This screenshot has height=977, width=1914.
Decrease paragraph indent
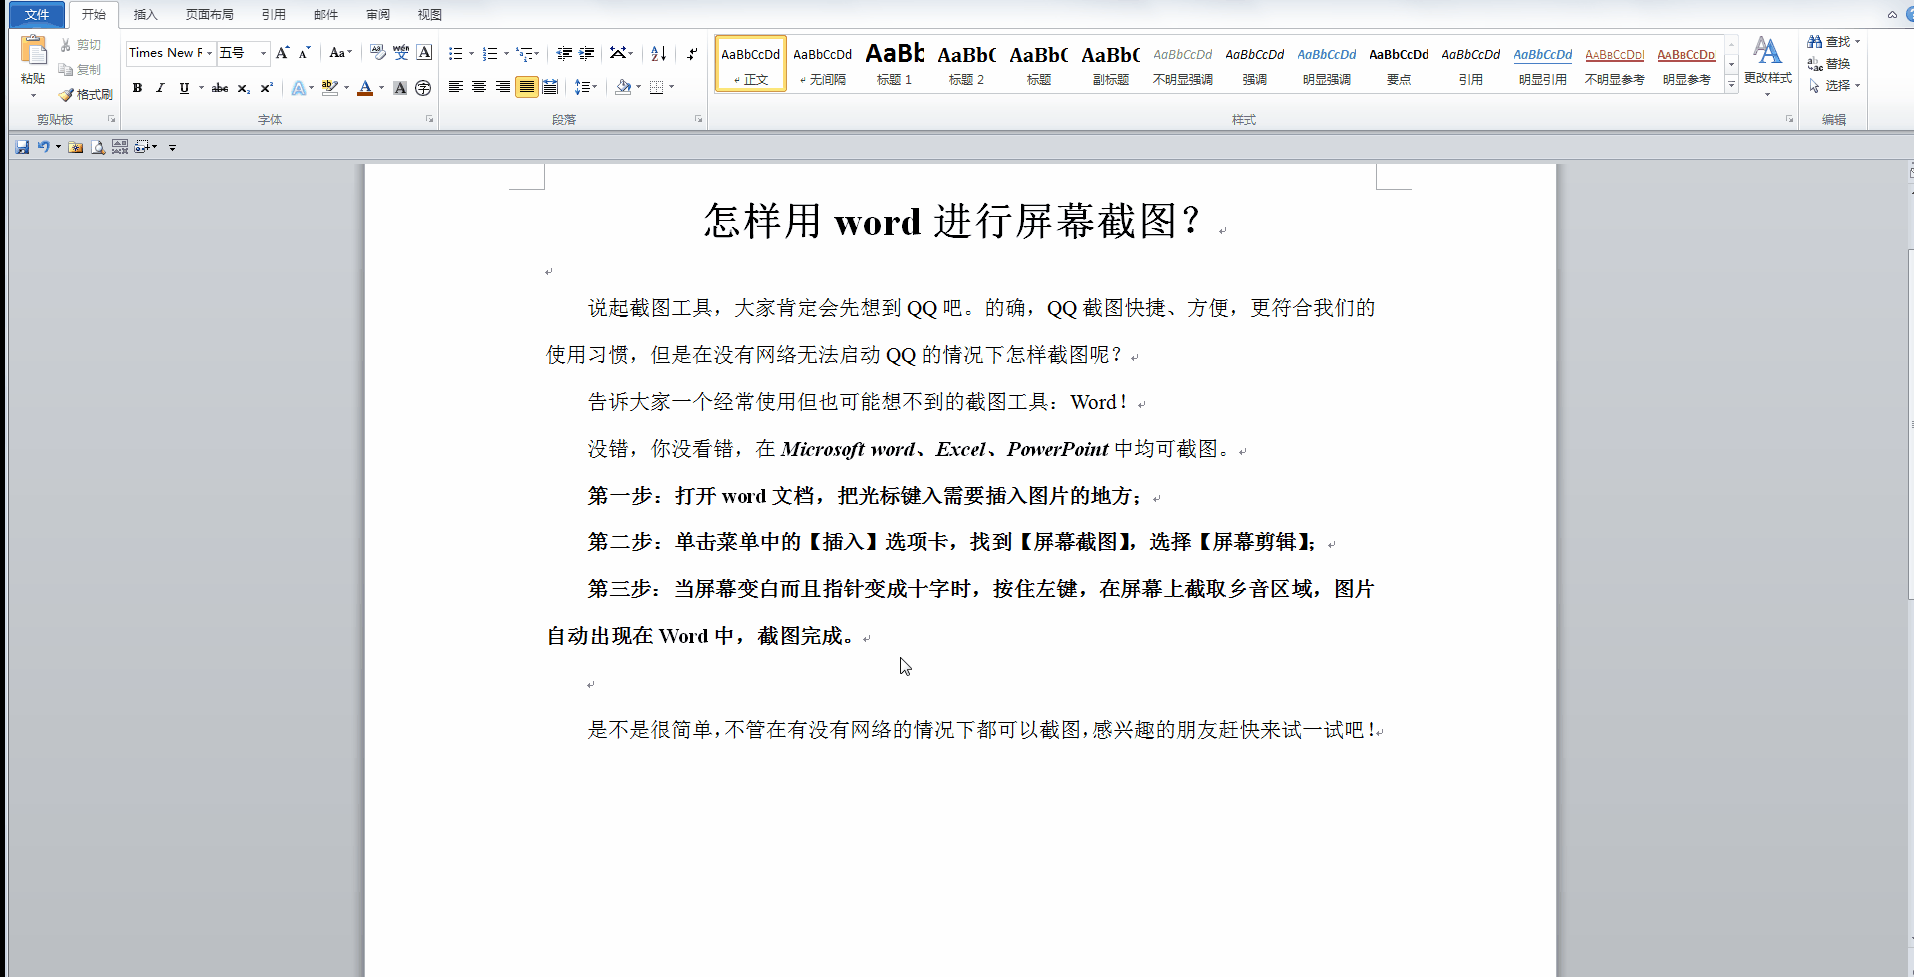pos(564,54)
